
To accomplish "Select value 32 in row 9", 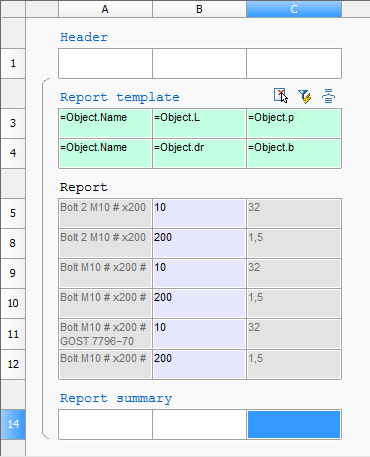I will click(294, 273).
